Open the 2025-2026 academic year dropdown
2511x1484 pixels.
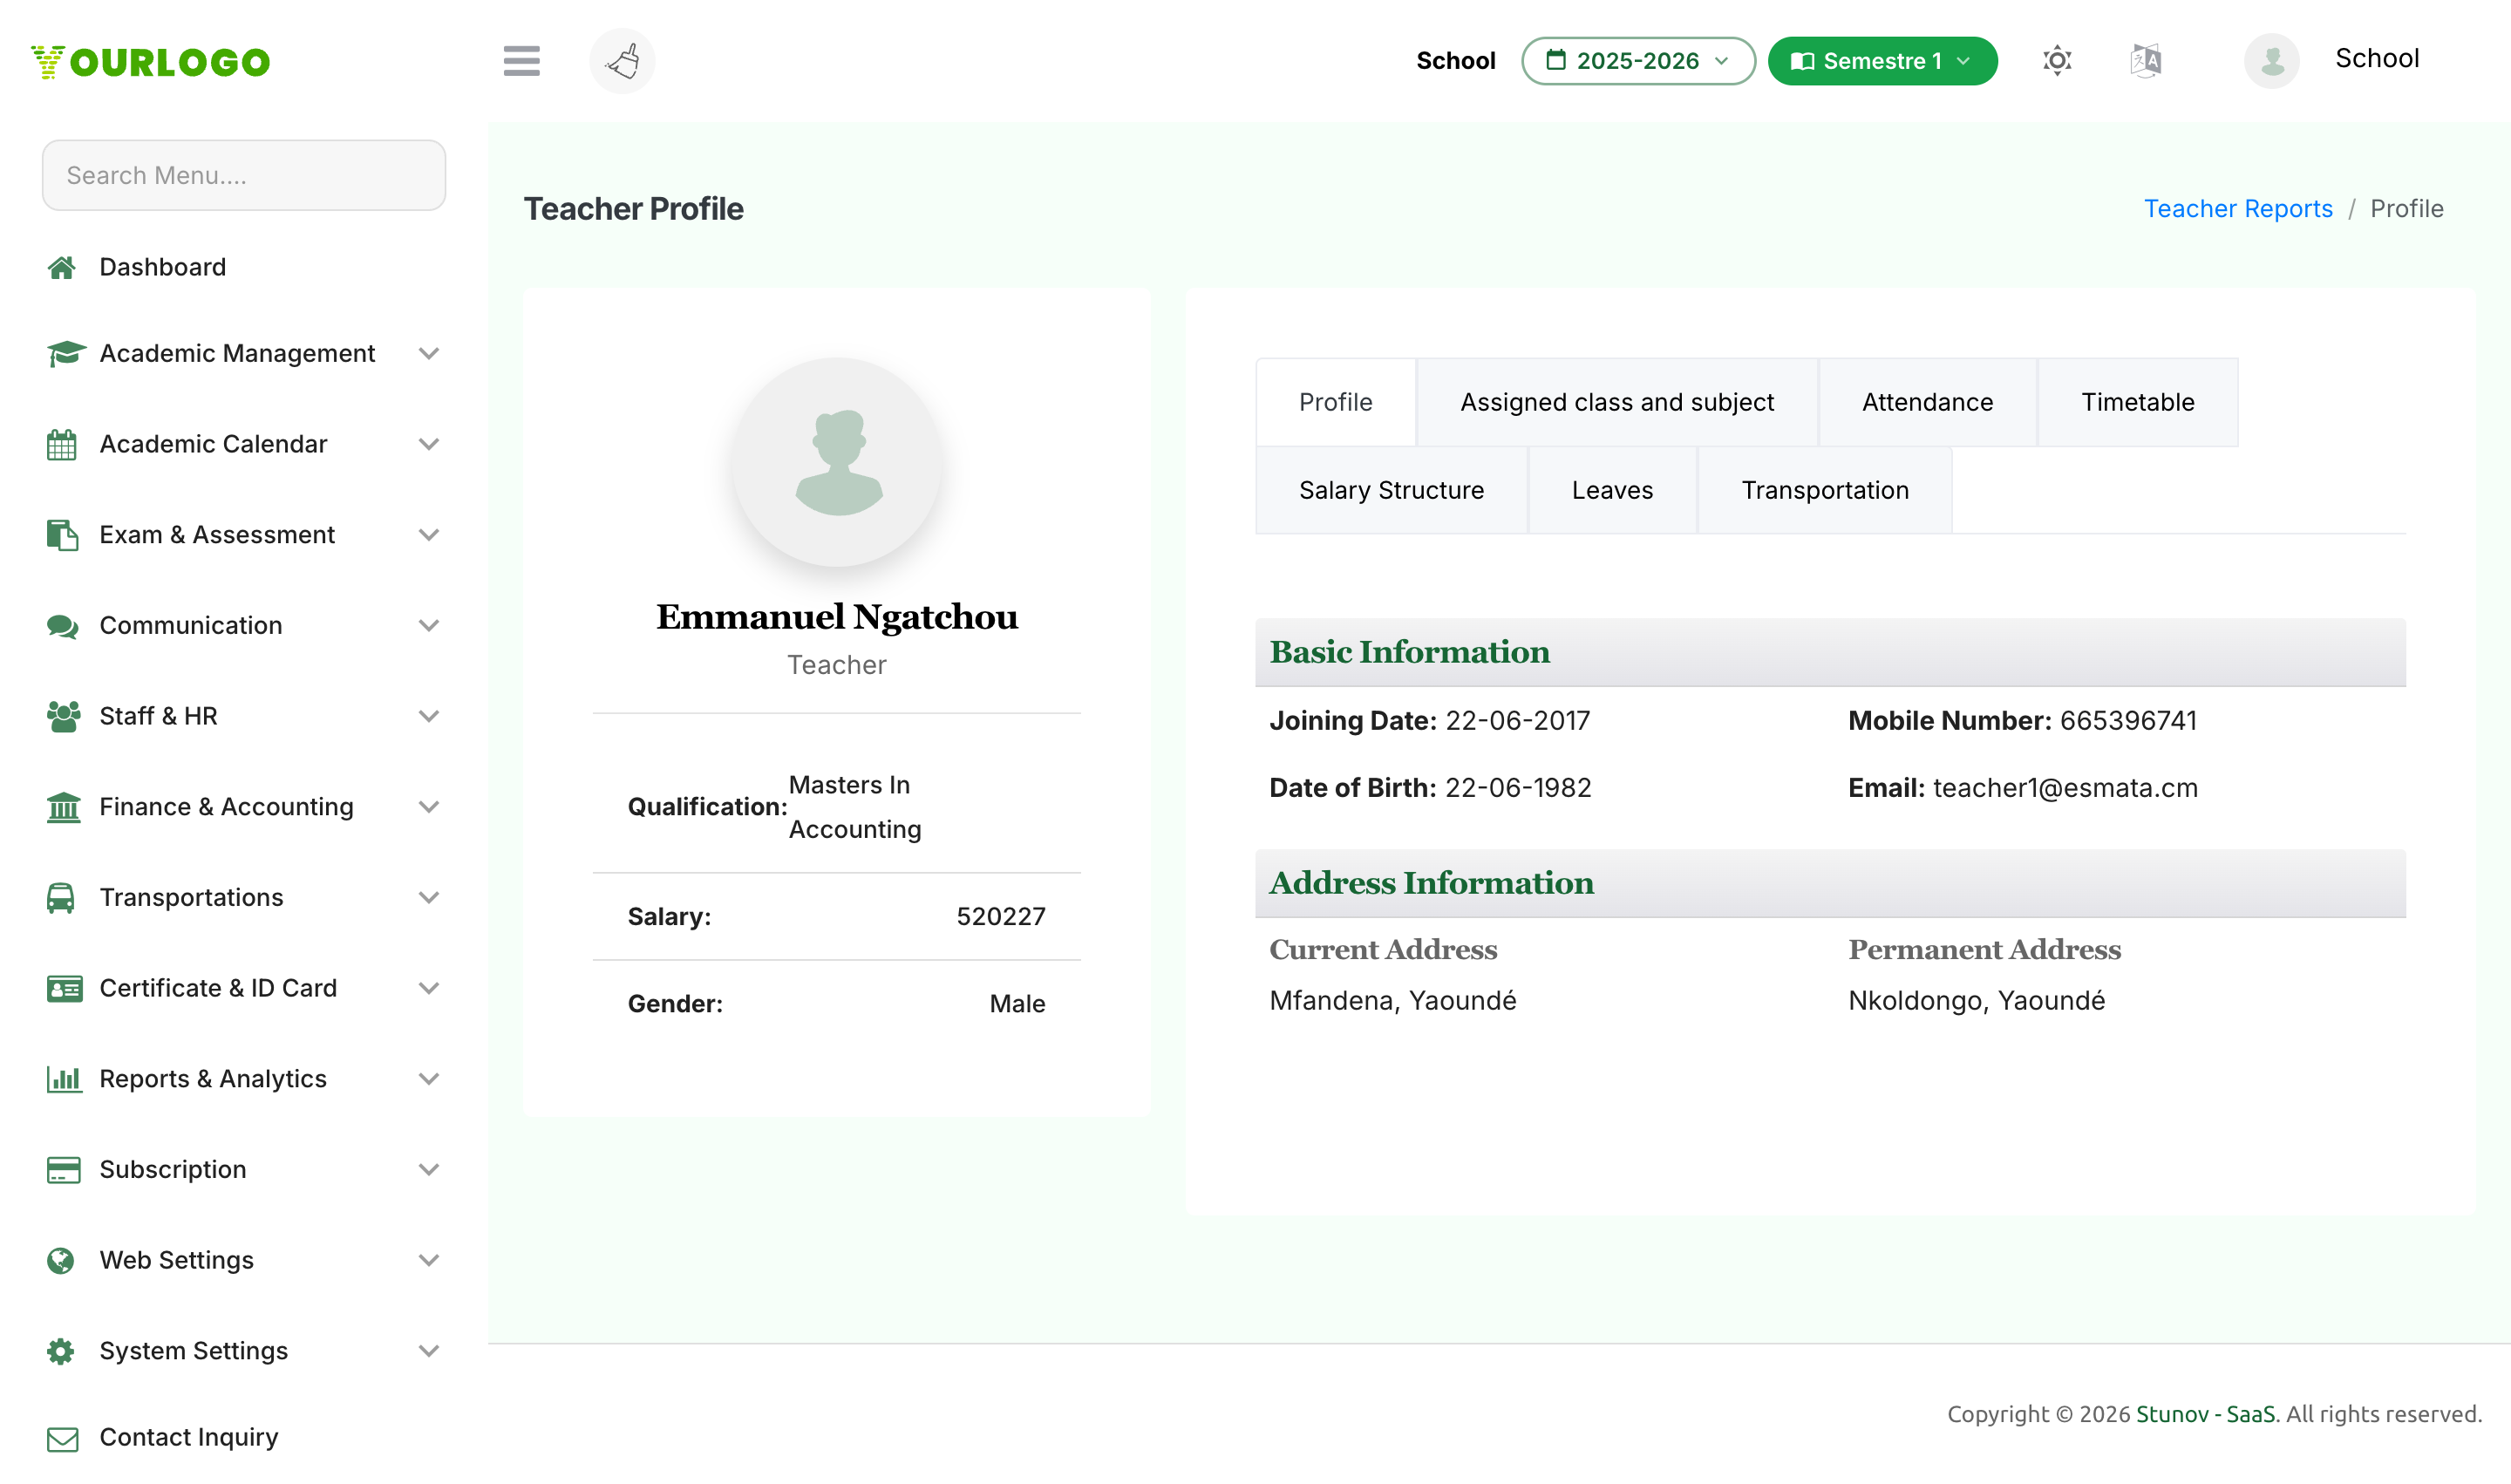(1638, 61)
